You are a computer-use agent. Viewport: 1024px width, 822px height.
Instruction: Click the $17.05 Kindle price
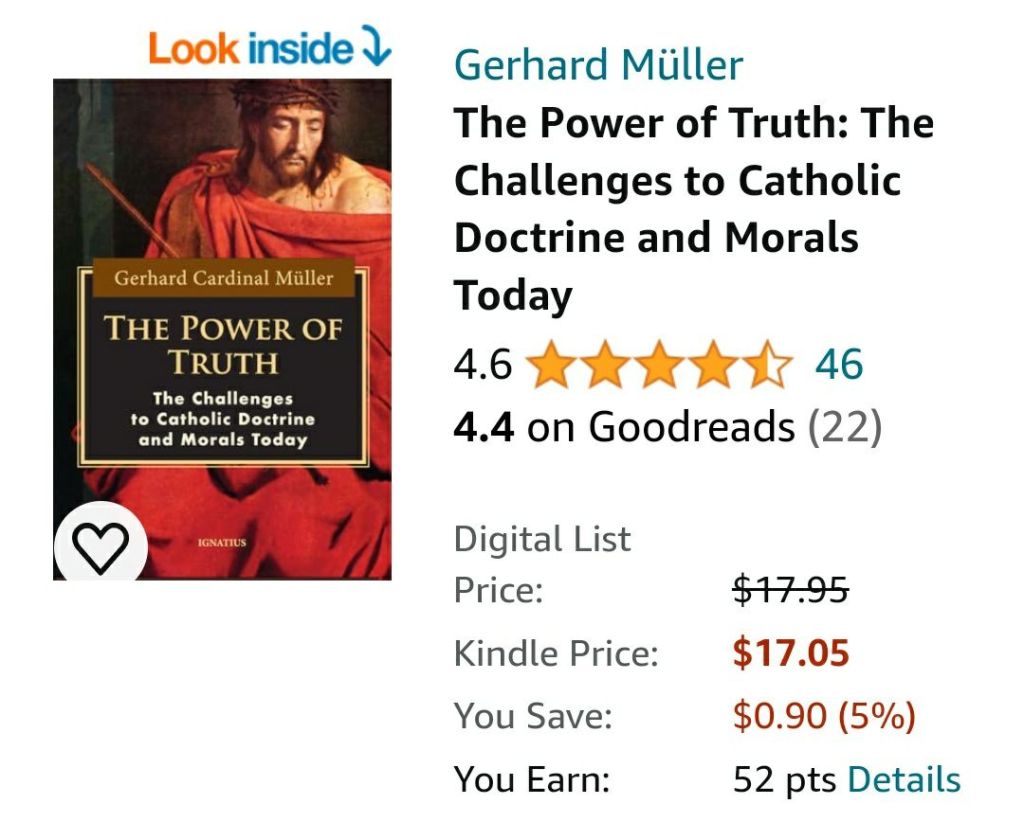pyautogui.click(x=790, y=654)
